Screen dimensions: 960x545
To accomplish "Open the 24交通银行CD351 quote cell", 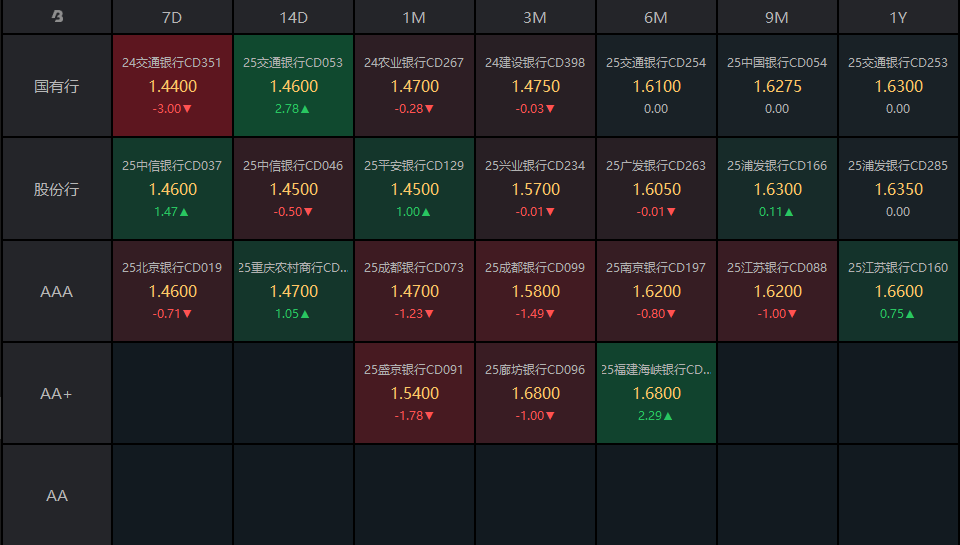I will (172, 86).
